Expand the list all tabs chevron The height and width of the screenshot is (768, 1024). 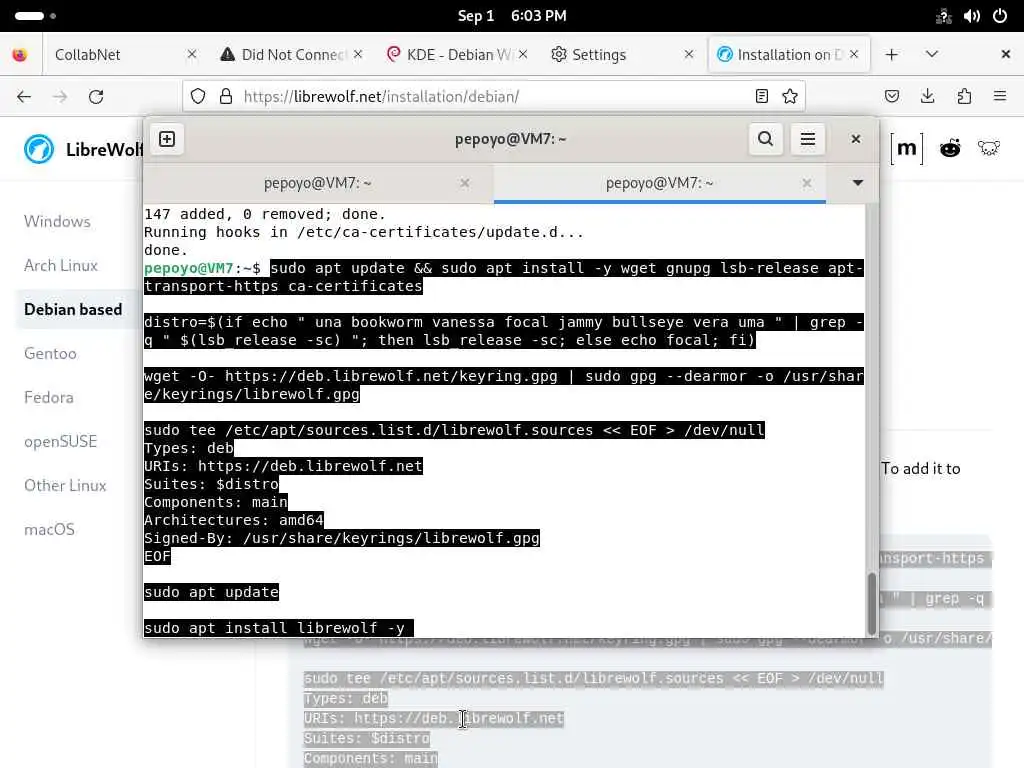tap(932, 54)
